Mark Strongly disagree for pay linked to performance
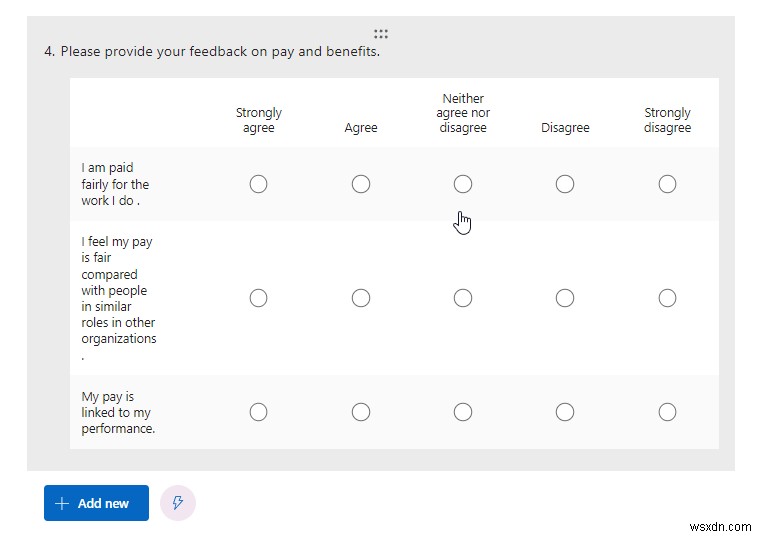Screen dimensions: 763x537 [667, 412]
